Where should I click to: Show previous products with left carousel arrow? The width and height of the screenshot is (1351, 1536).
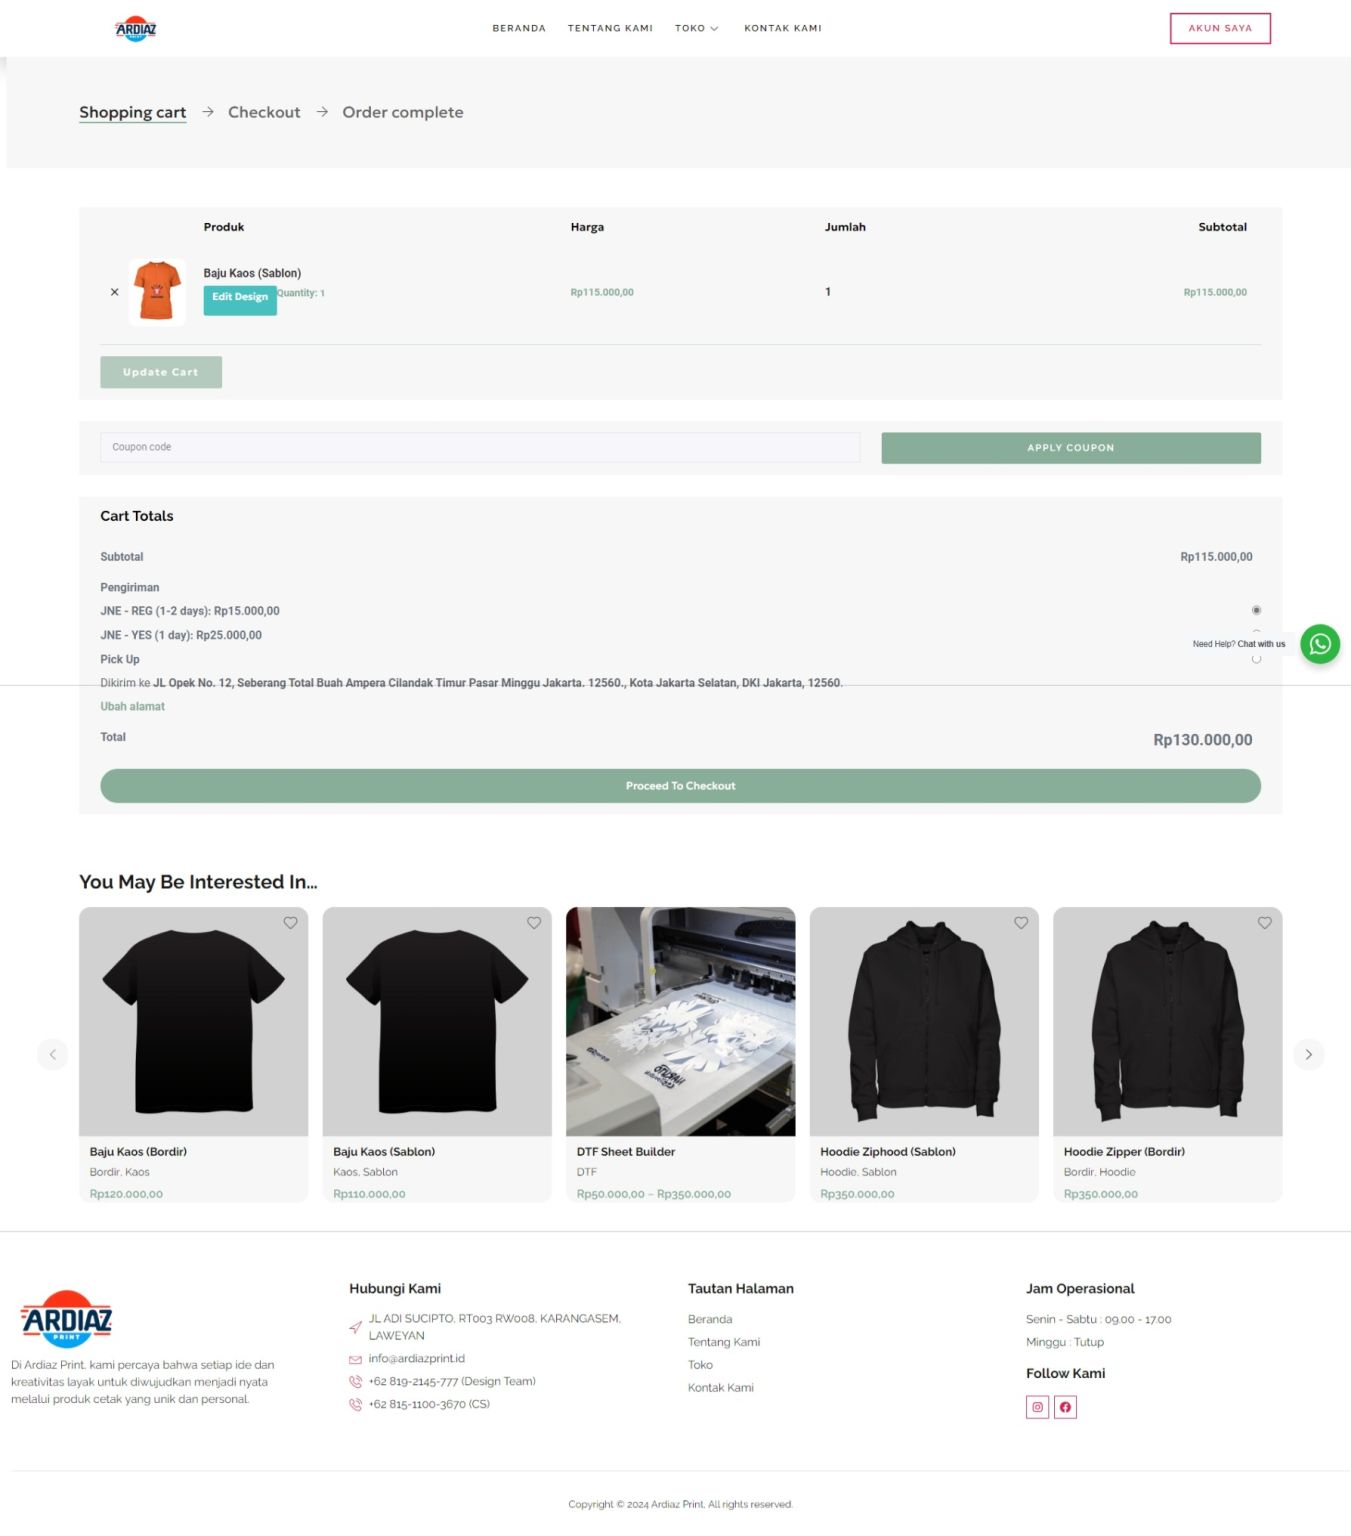(53, 1054)
